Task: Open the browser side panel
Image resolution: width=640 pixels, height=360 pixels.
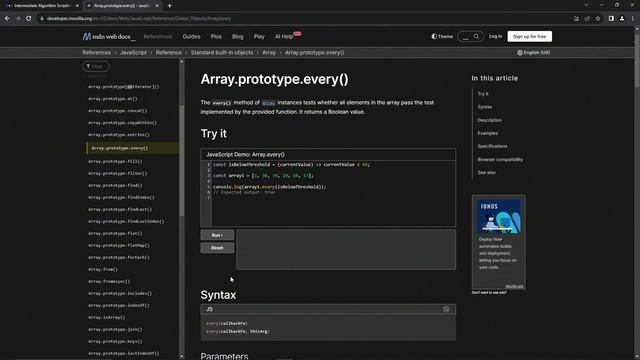Action: point(611,18)
